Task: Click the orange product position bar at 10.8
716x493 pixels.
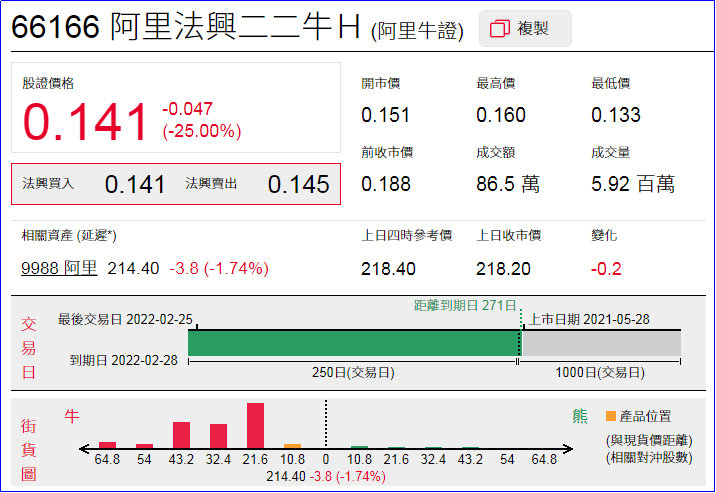Action: [292, 446]
